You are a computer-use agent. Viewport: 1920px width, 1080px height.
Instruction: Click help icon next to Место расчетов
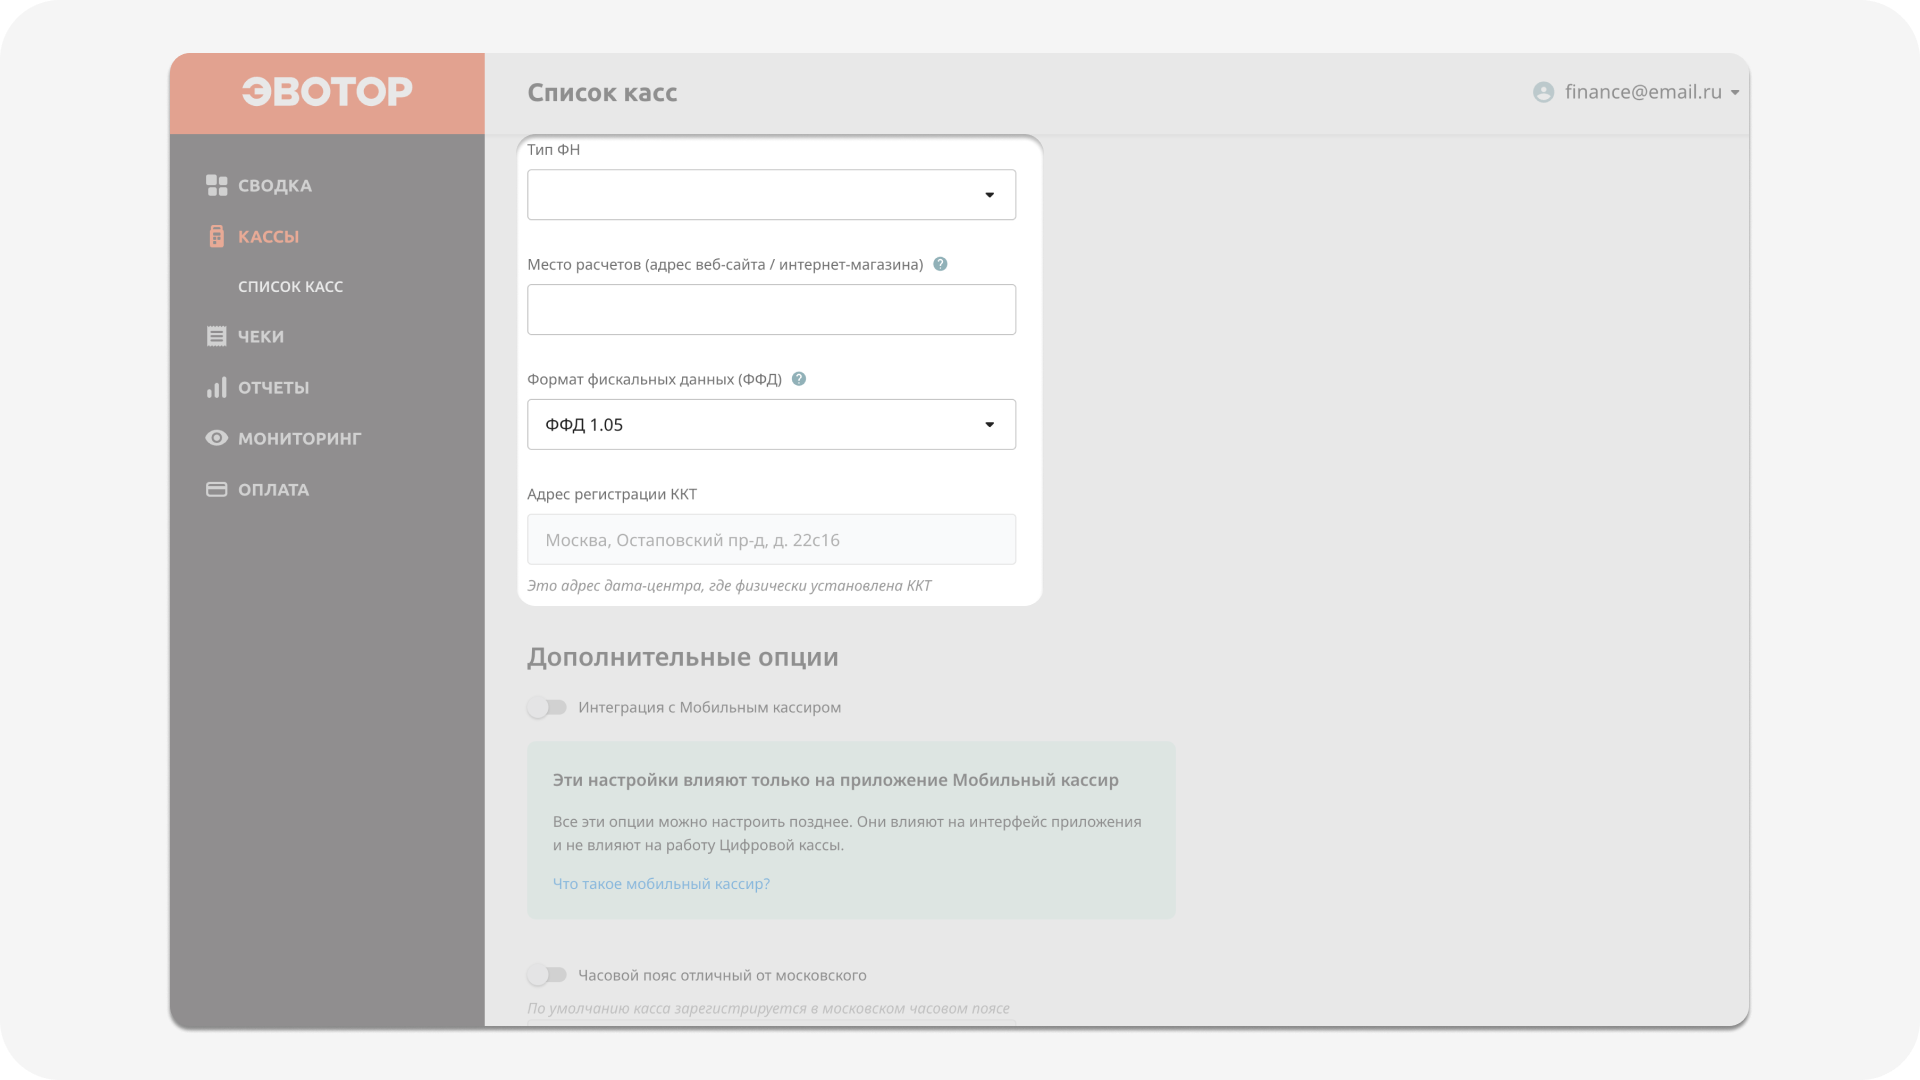coord(940,264)
